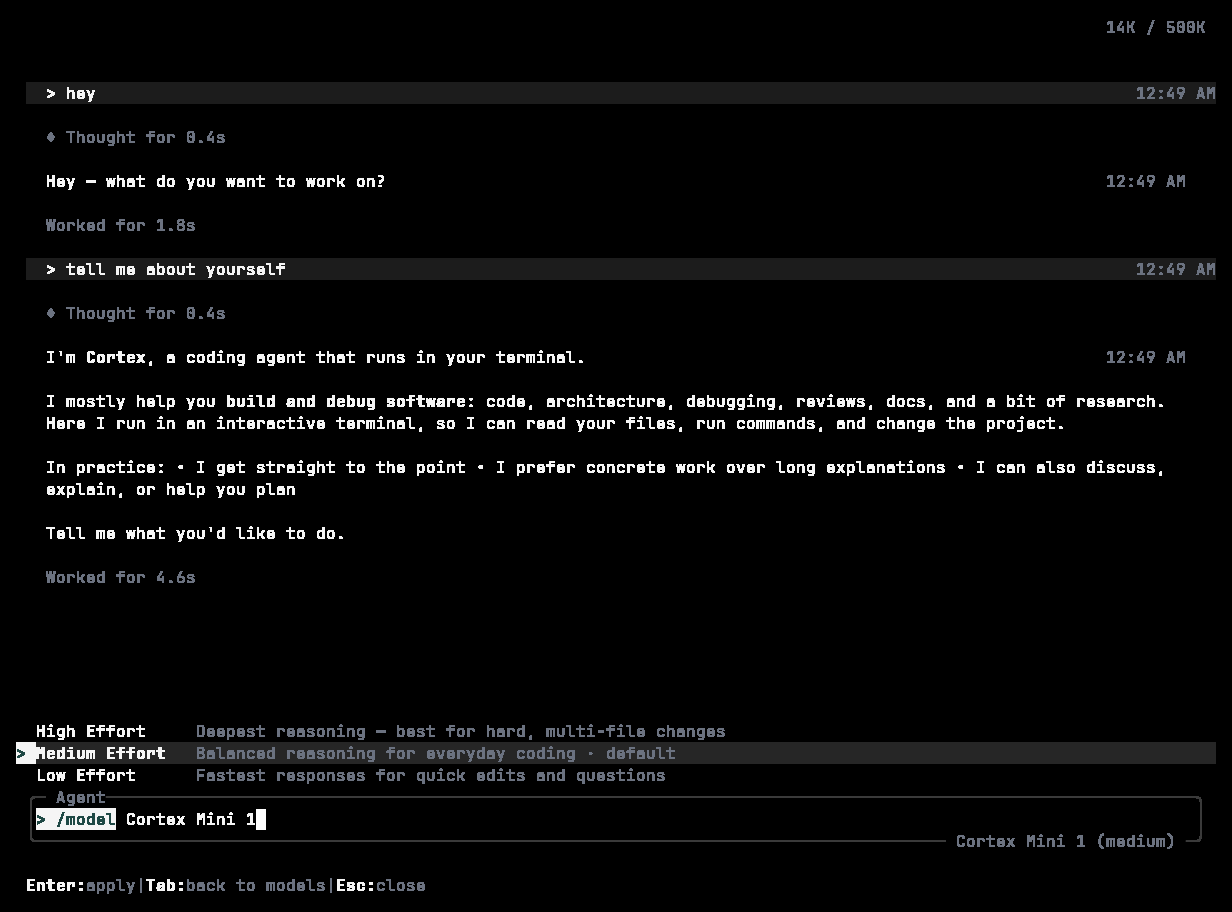The width and height of the screenshot is (1232, 912).
Task: Click the 'In practice:' paragraph
Action: 606,478
